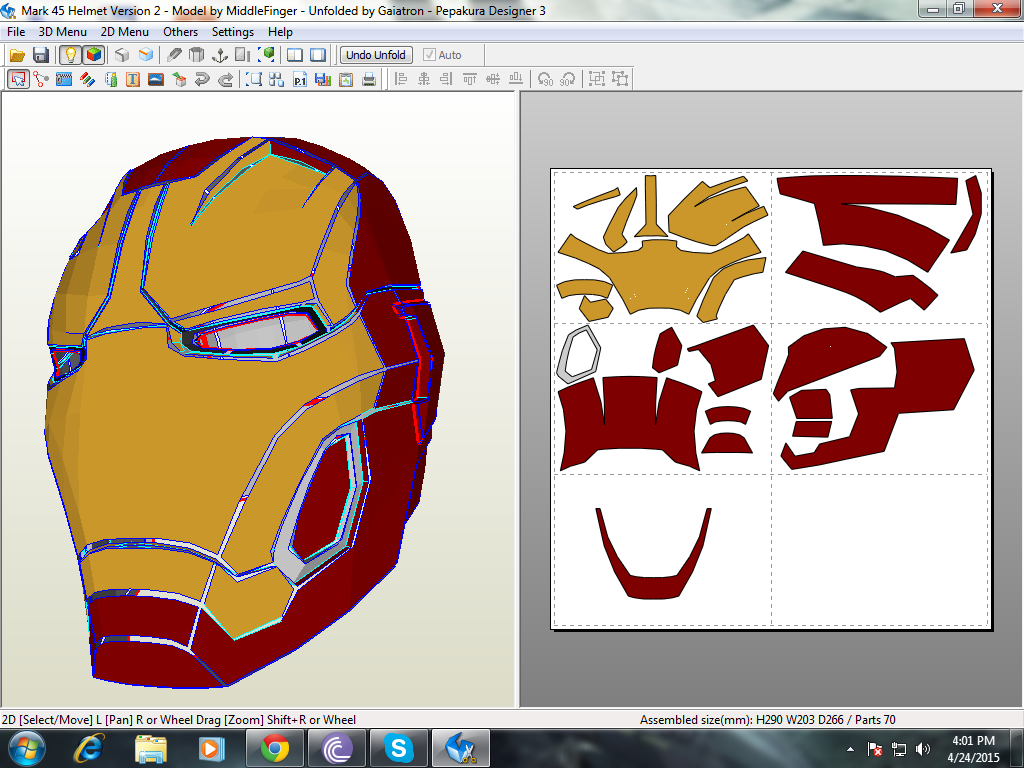Switch to single-pane window layout icon

318,56
